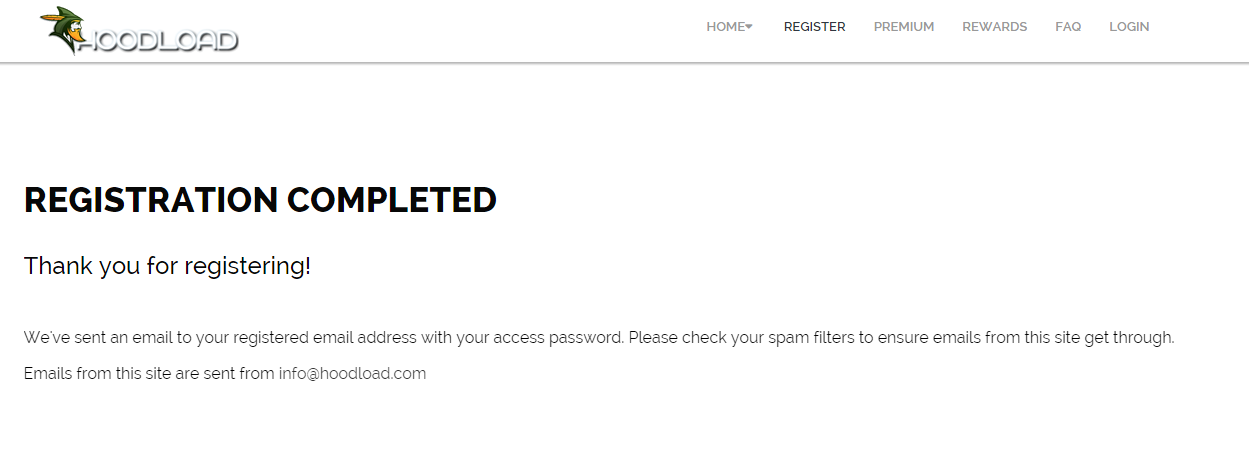Click the HOODLOAD logo wordmark
This screenshot has width=1249, height=463.
coord(158,41)
